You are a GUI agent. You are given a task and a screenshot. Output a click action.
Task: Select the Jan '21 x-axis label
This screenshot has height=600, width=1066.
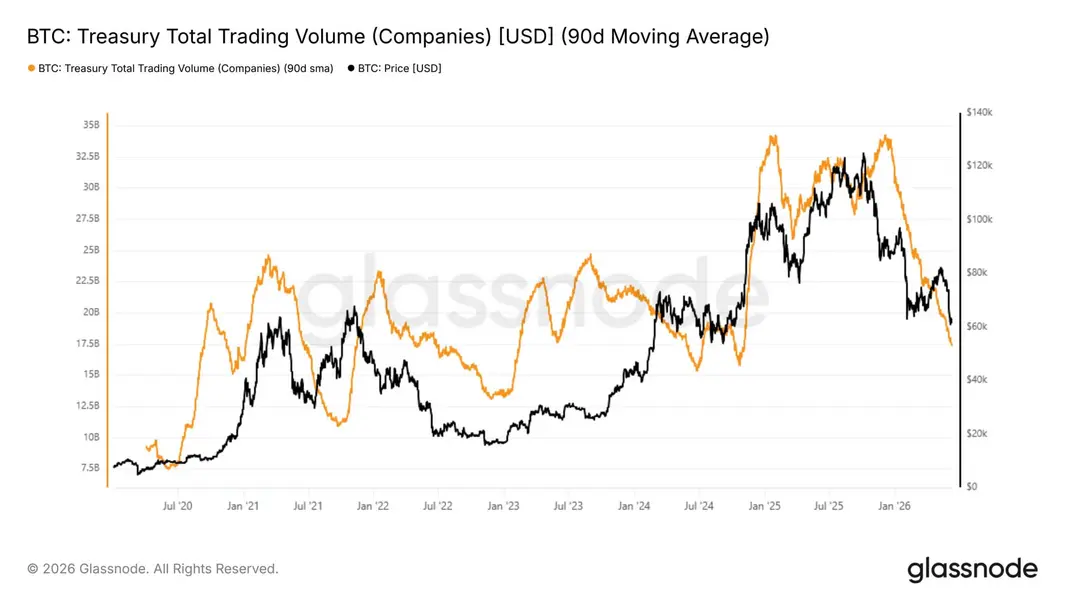[x=243, y=506]
